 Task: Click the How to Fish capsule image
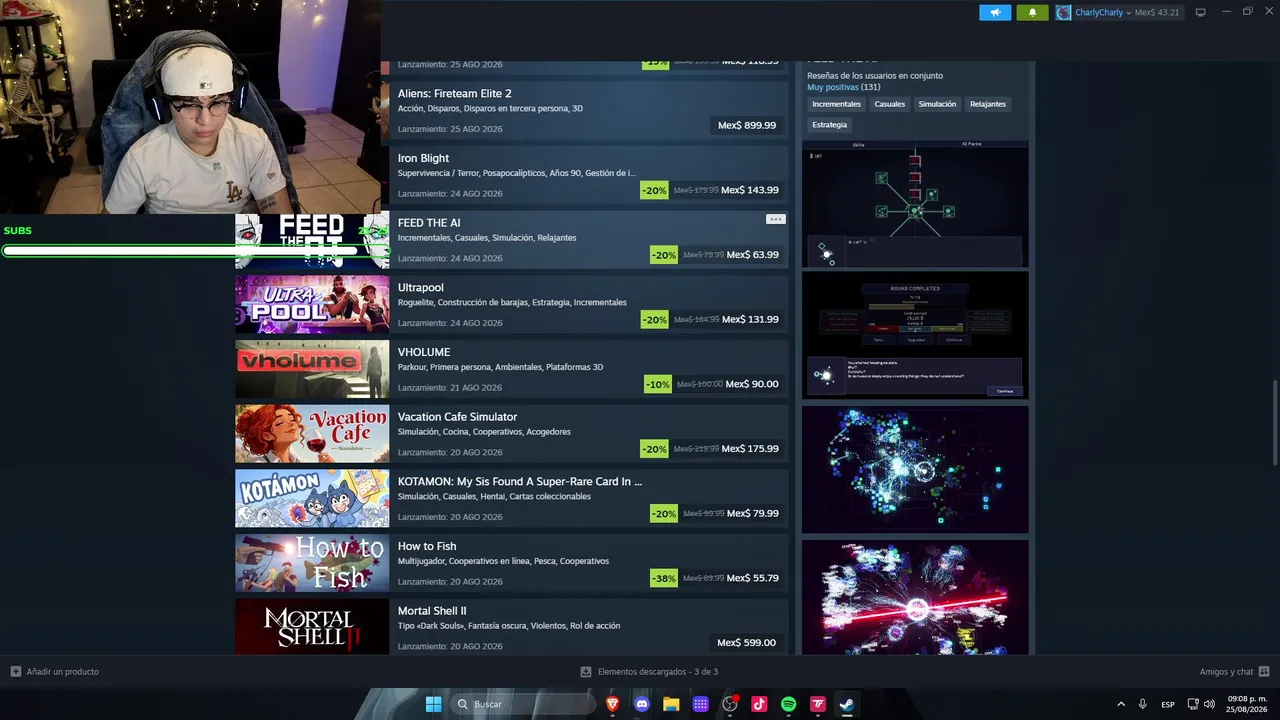(312, 563)
